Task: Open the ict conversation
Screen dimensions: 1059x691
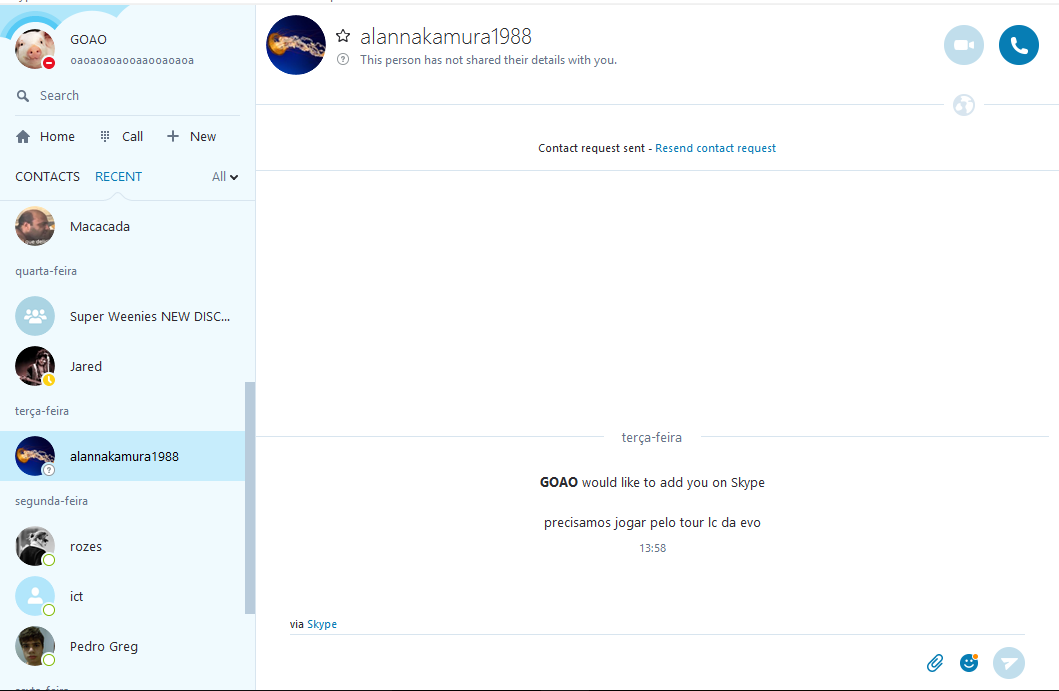Action: [122, 596]
